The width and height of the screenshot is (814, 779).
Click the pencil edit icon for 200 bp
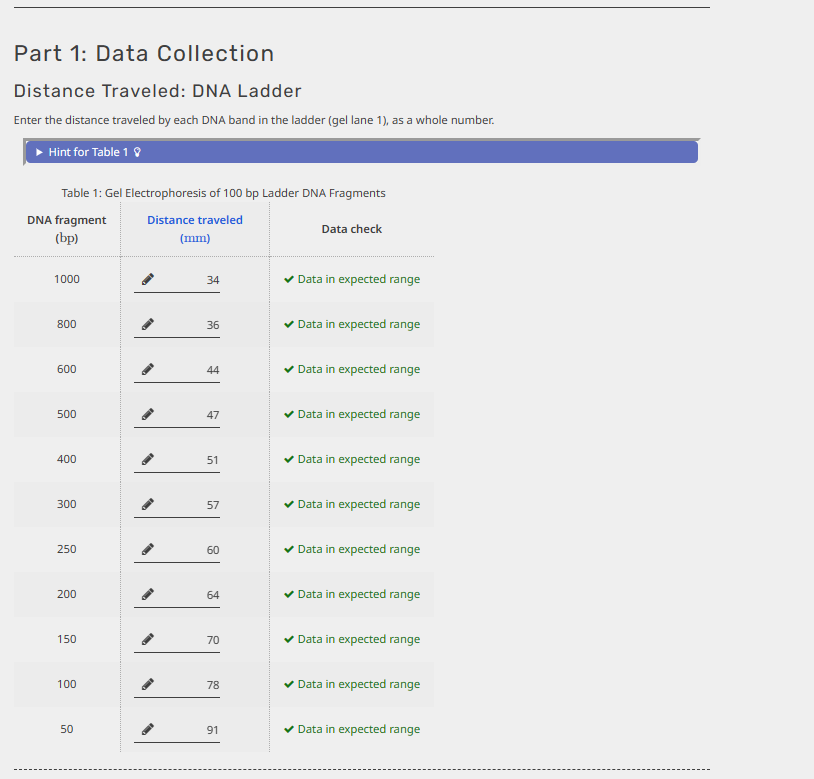click(x=147, y=594)
